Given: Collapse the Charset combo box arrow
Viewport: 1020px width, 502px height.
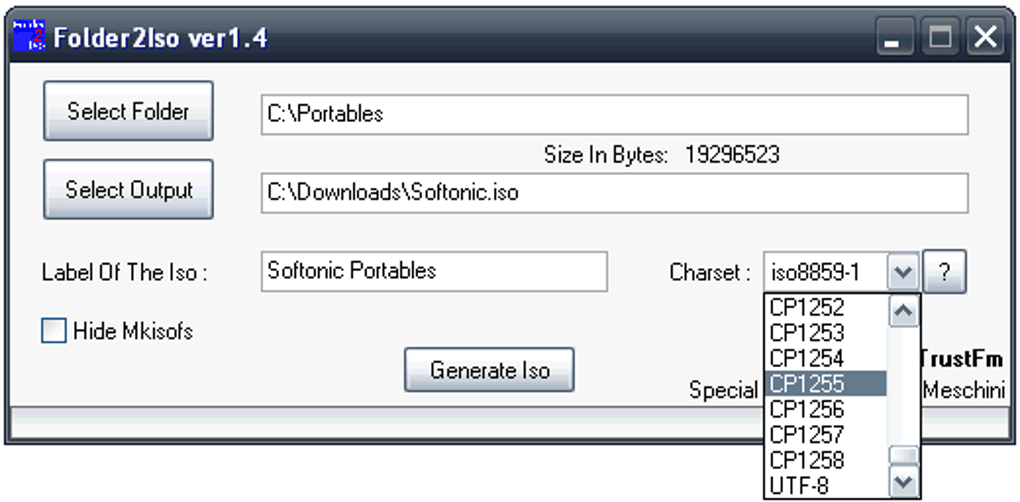Looking at the screenshot, I should [x=903, y=272].
